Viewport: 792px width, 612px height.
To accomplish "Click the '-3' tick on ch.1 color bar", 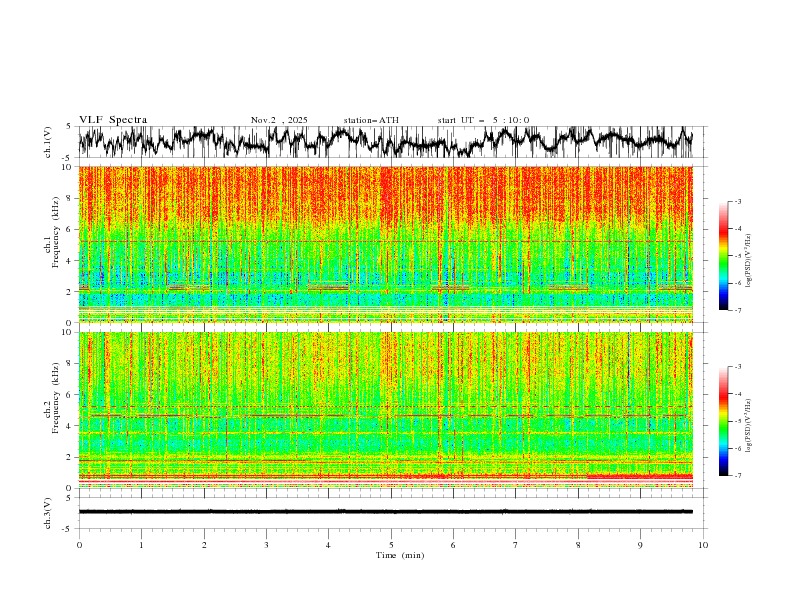I will click(738, 201).
